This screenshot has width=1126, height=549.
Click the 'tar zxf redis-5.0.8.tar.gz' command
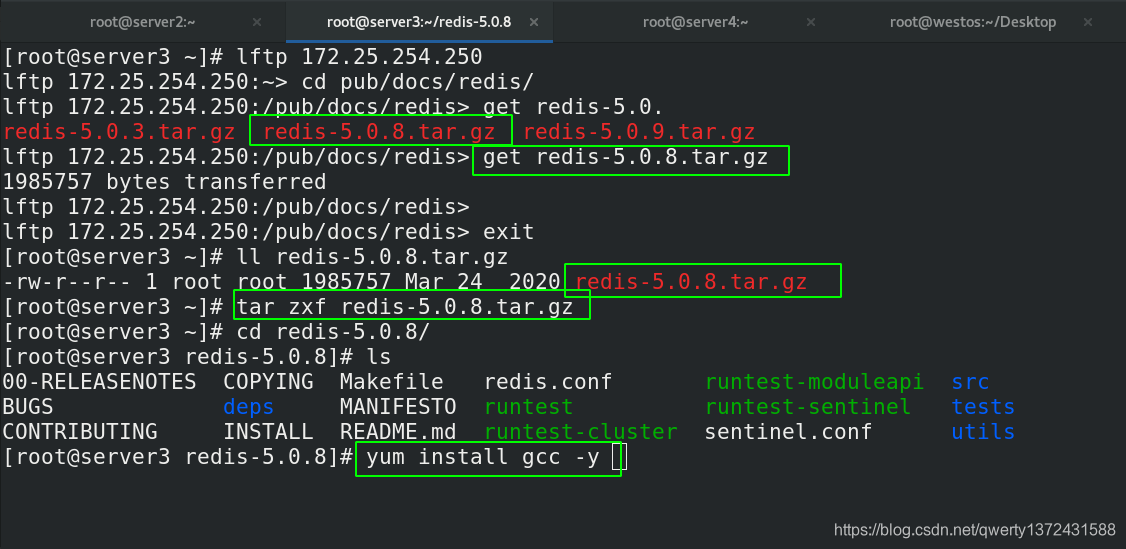(x=405, y=307)
